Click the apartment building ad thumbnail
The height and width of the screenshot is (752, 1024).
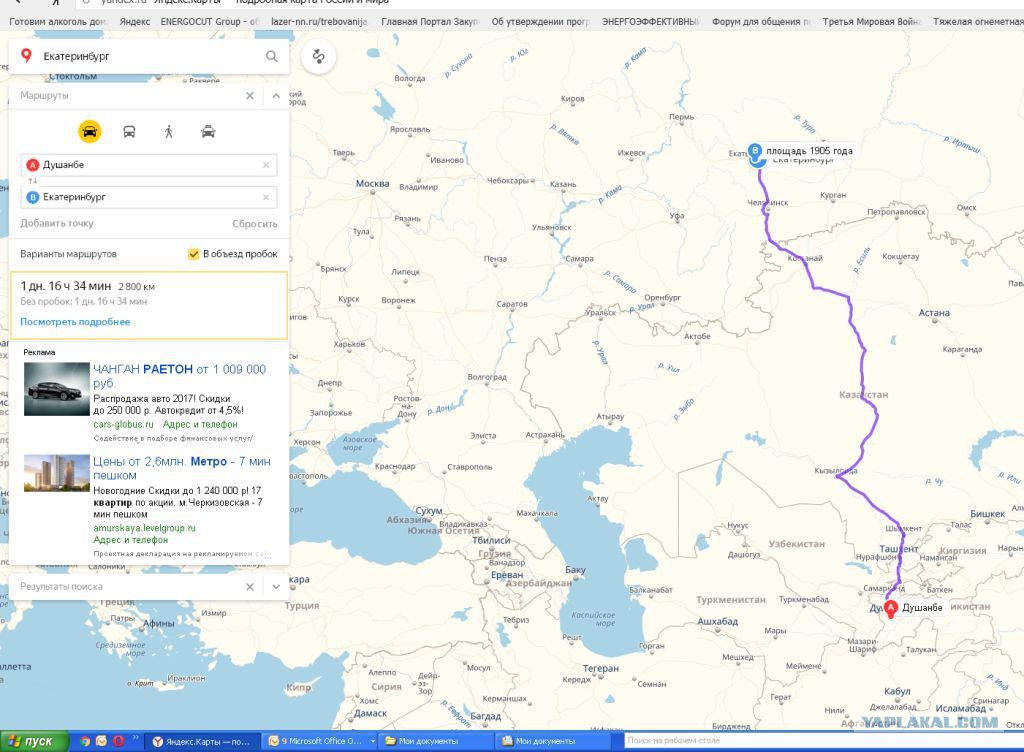tap(57, 473)
